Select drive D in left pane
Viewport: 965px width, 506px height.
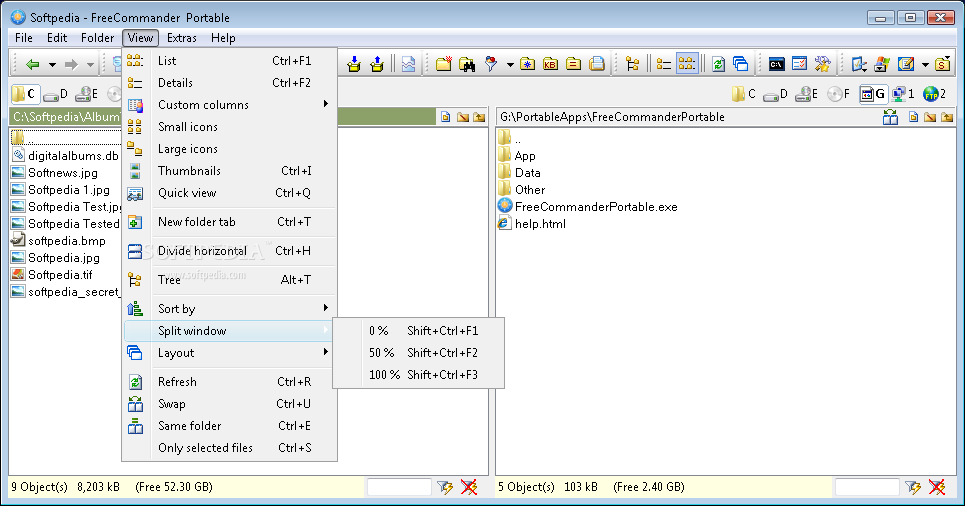55,94
